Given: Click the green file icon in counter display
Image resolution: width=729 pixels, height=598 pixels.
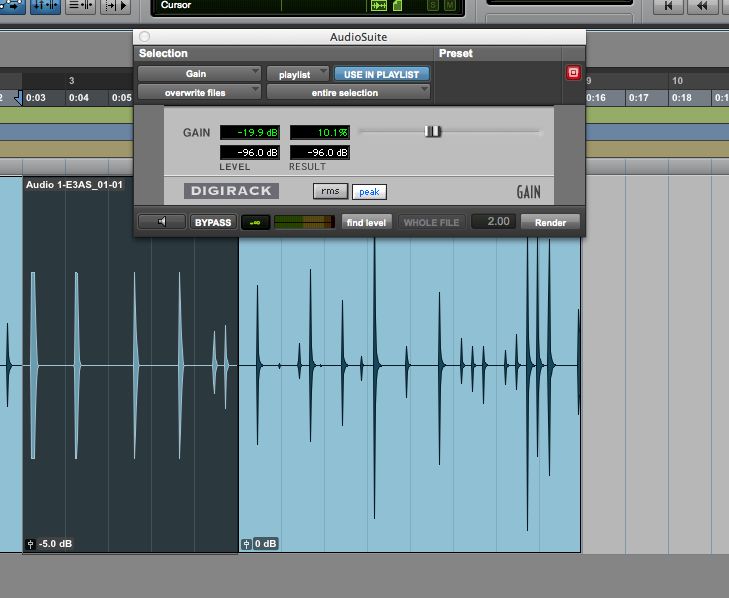Looking at the screenshot, I should pos(398,6).
